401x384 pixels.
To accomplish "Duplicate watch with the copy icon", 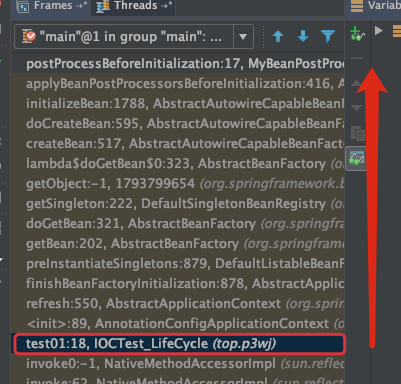I will [358, 133].
